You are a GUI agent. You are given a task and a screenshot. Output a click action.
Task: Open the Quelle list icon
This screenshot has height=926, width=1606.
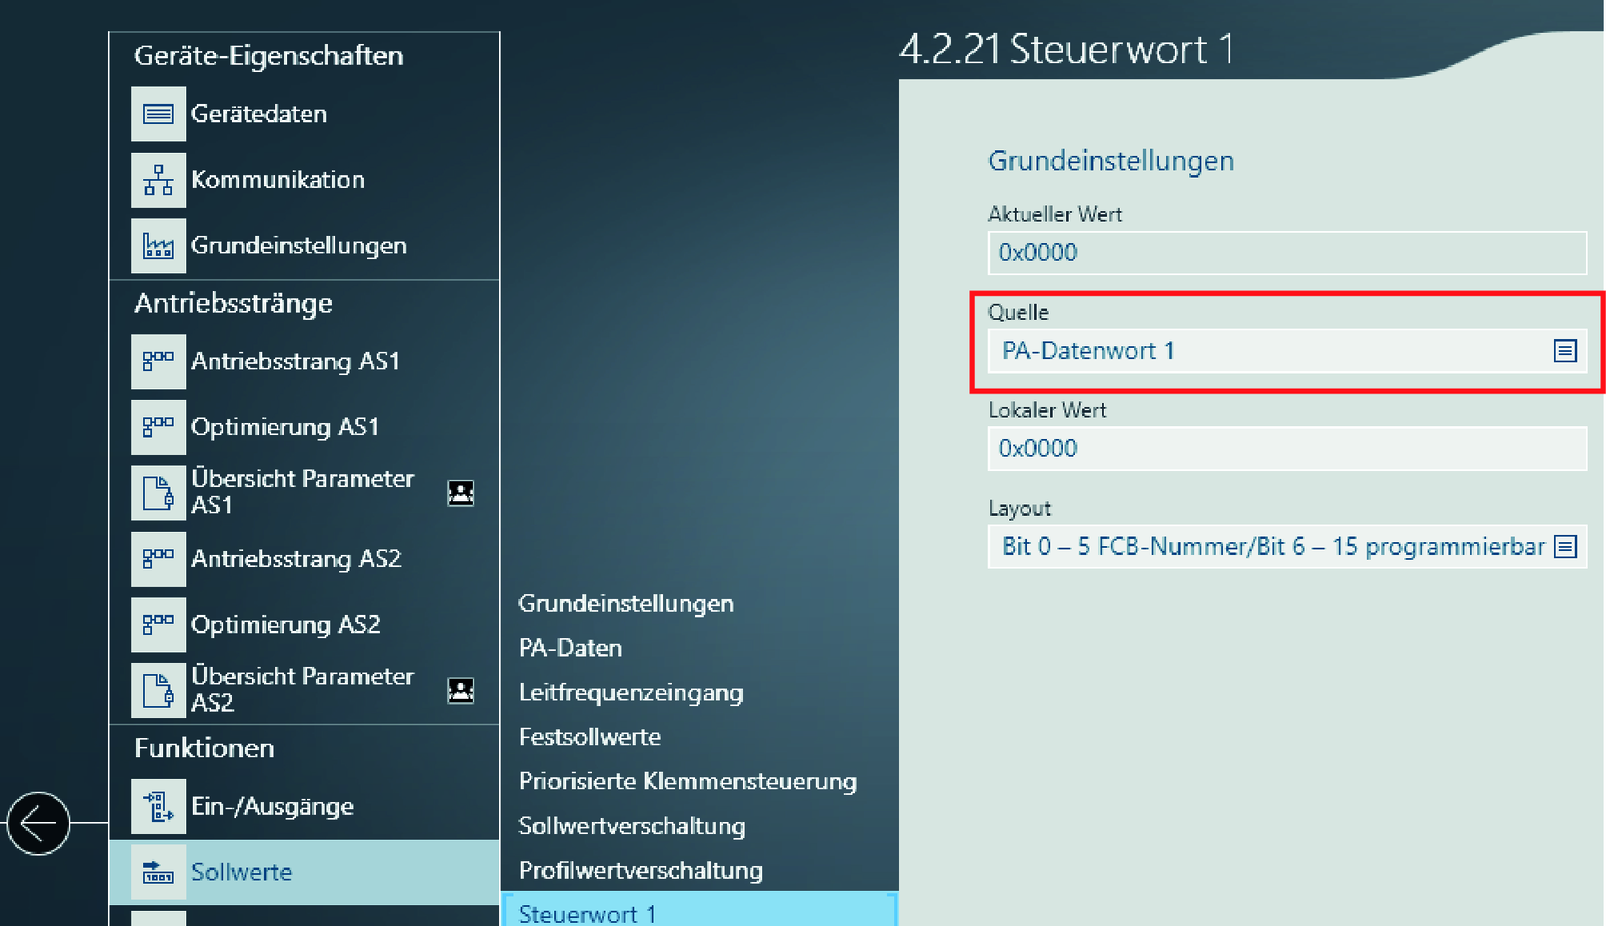(1564, 351)
